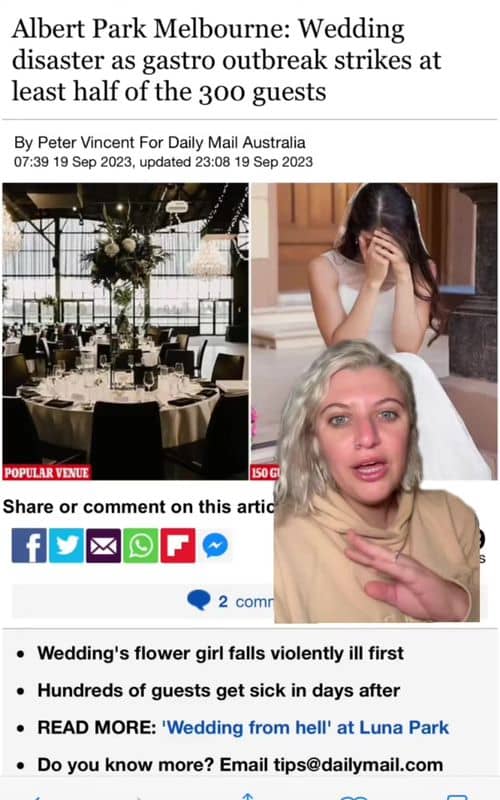Image resolution: width=500 pixels, height=800 pixels.
Task: View the wedding venue dining room photo
Action: tap(126, 331)
